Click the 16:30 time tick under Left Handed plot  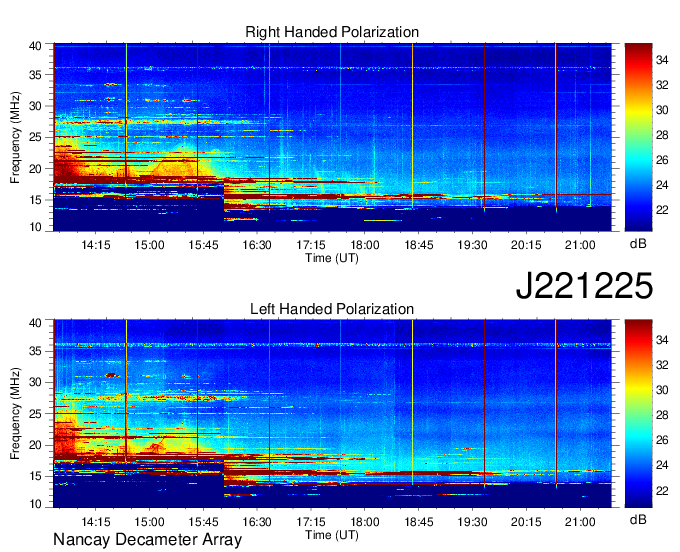pyautogui.click(x=257, y=522)
